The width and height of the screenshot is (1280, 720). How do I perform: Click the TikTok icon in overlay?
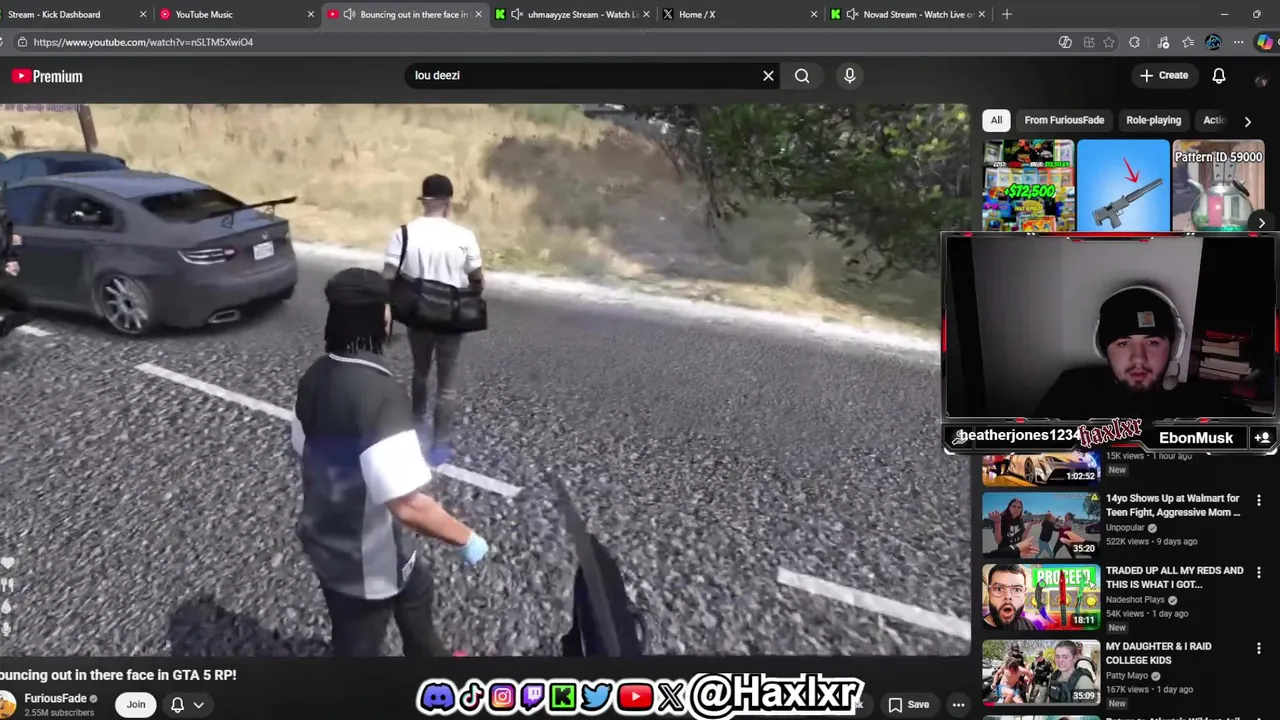click(471, 696)
